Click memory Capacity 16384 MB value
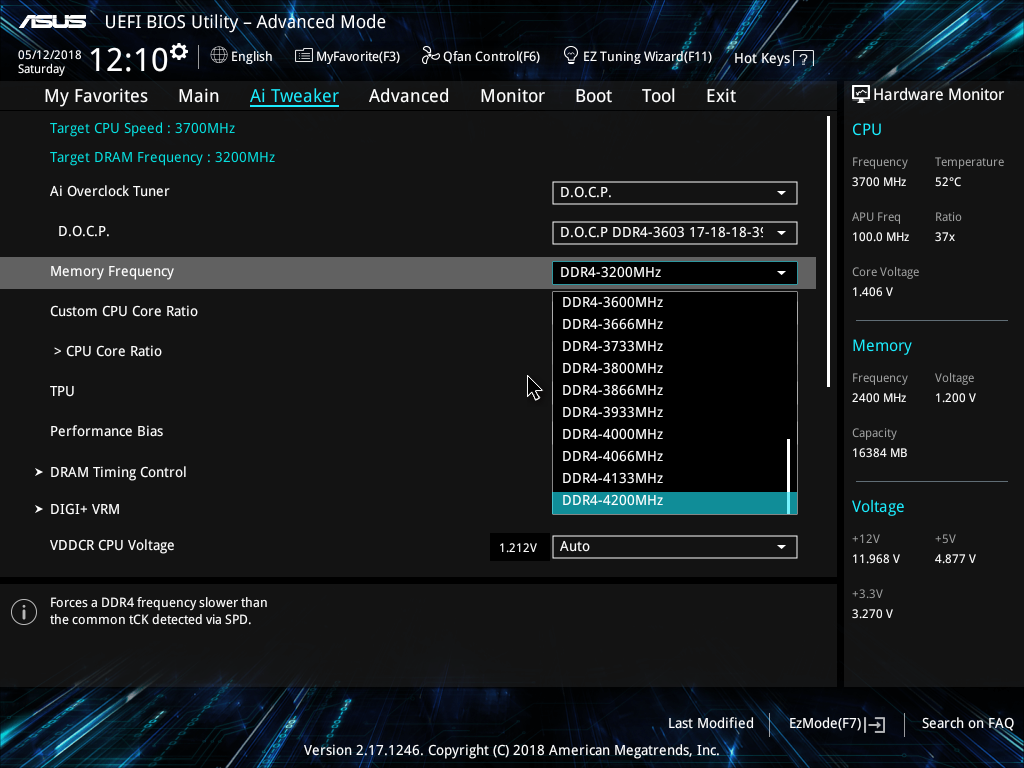The width and height of the screenshot is (1024, 768). [879, 453]
